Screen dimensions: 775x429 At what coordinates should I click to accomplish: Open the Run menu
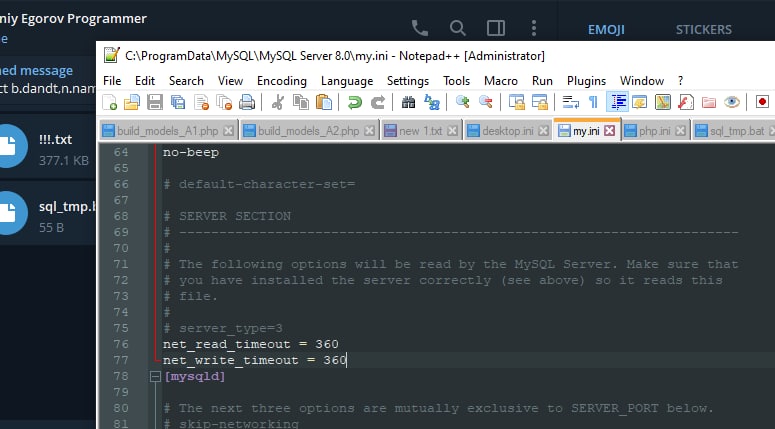pos(542,81)
